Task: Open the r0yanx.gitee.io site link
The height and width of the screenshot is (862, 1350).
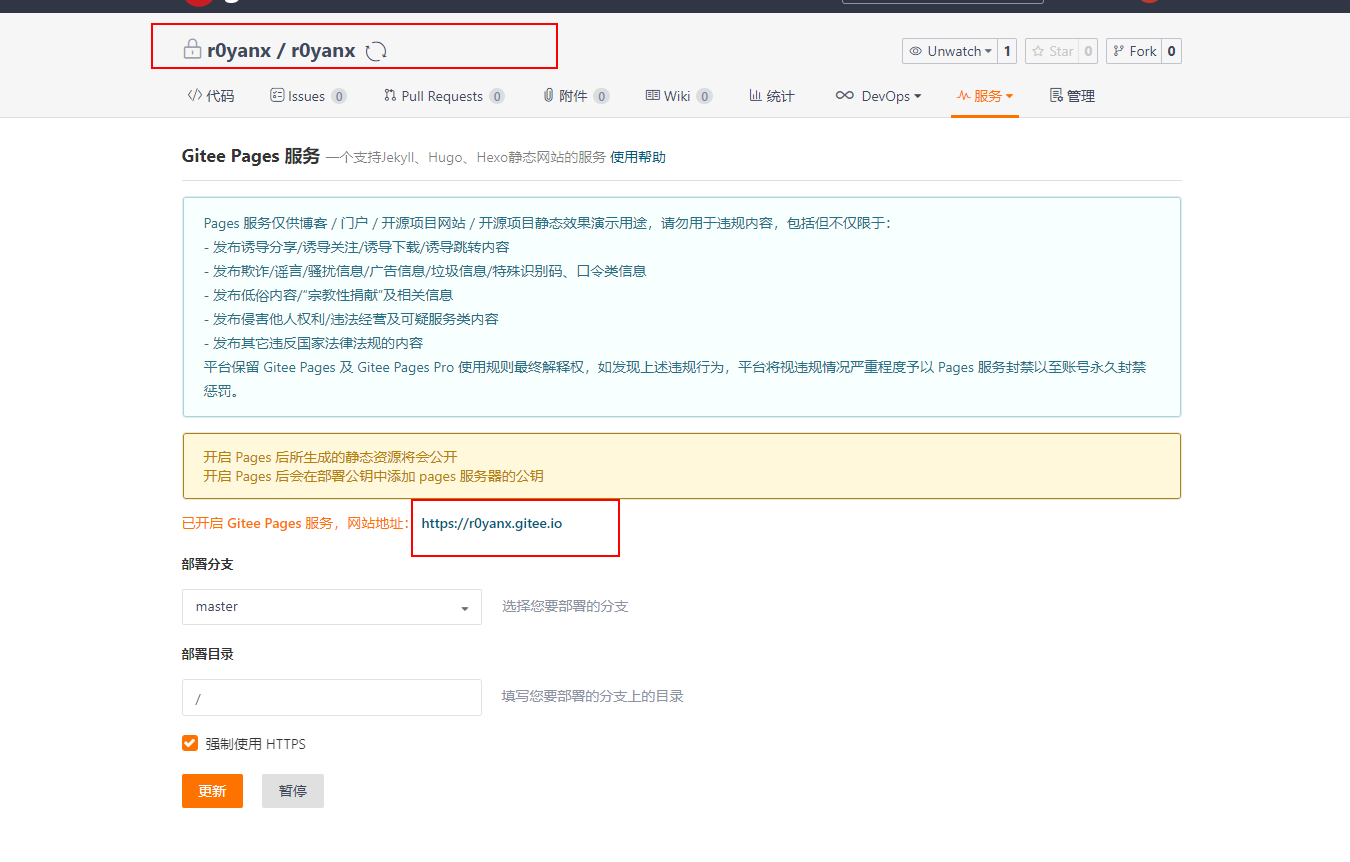Action: pos(491,523)
